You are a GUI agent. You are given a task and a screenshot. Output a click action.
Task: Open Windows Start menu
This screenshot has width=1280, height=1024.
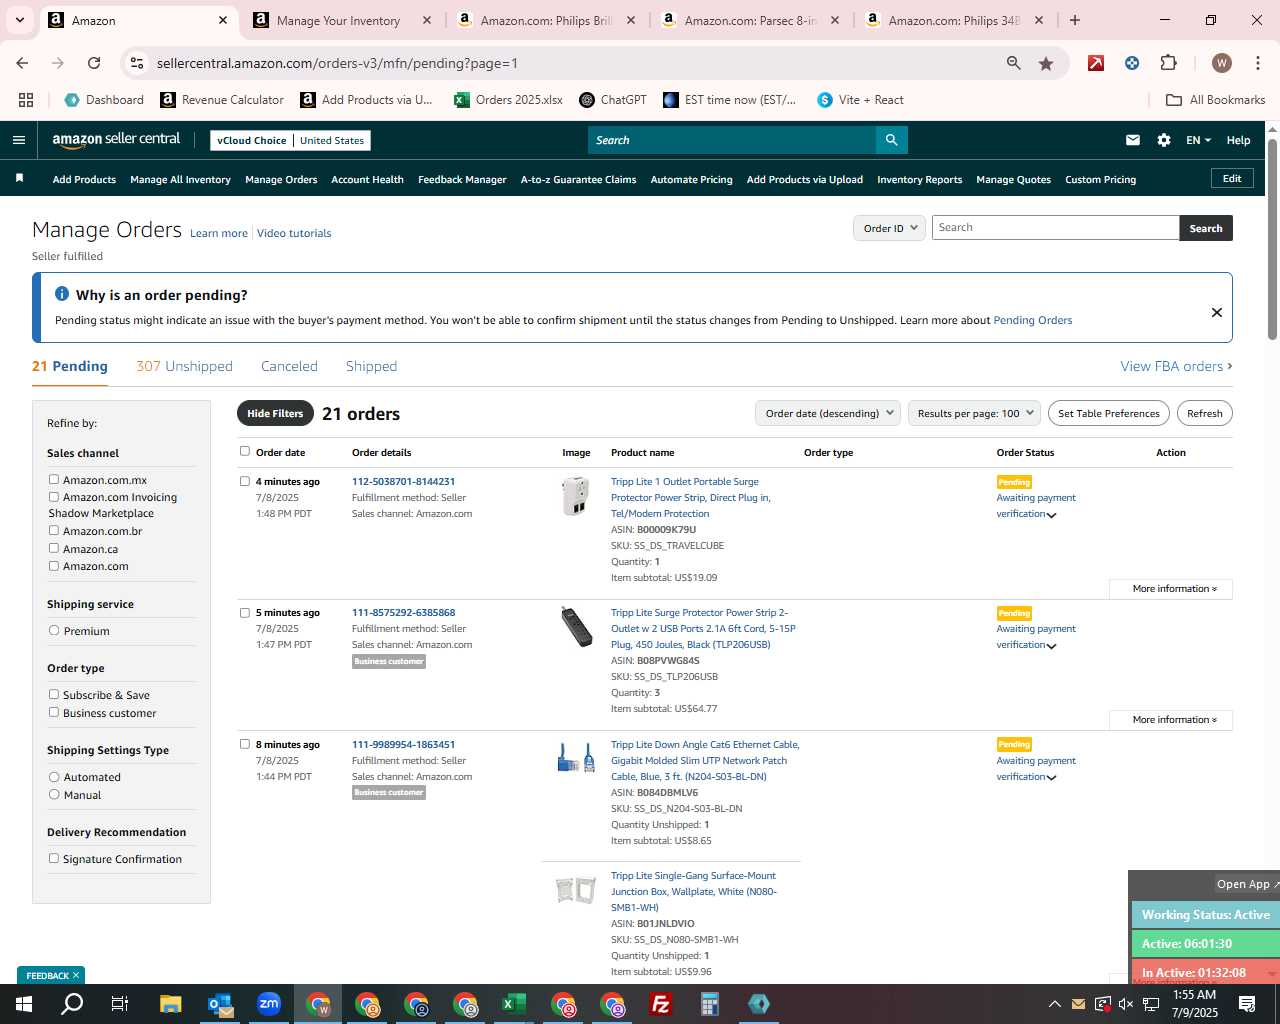[x=24, y=1004]
